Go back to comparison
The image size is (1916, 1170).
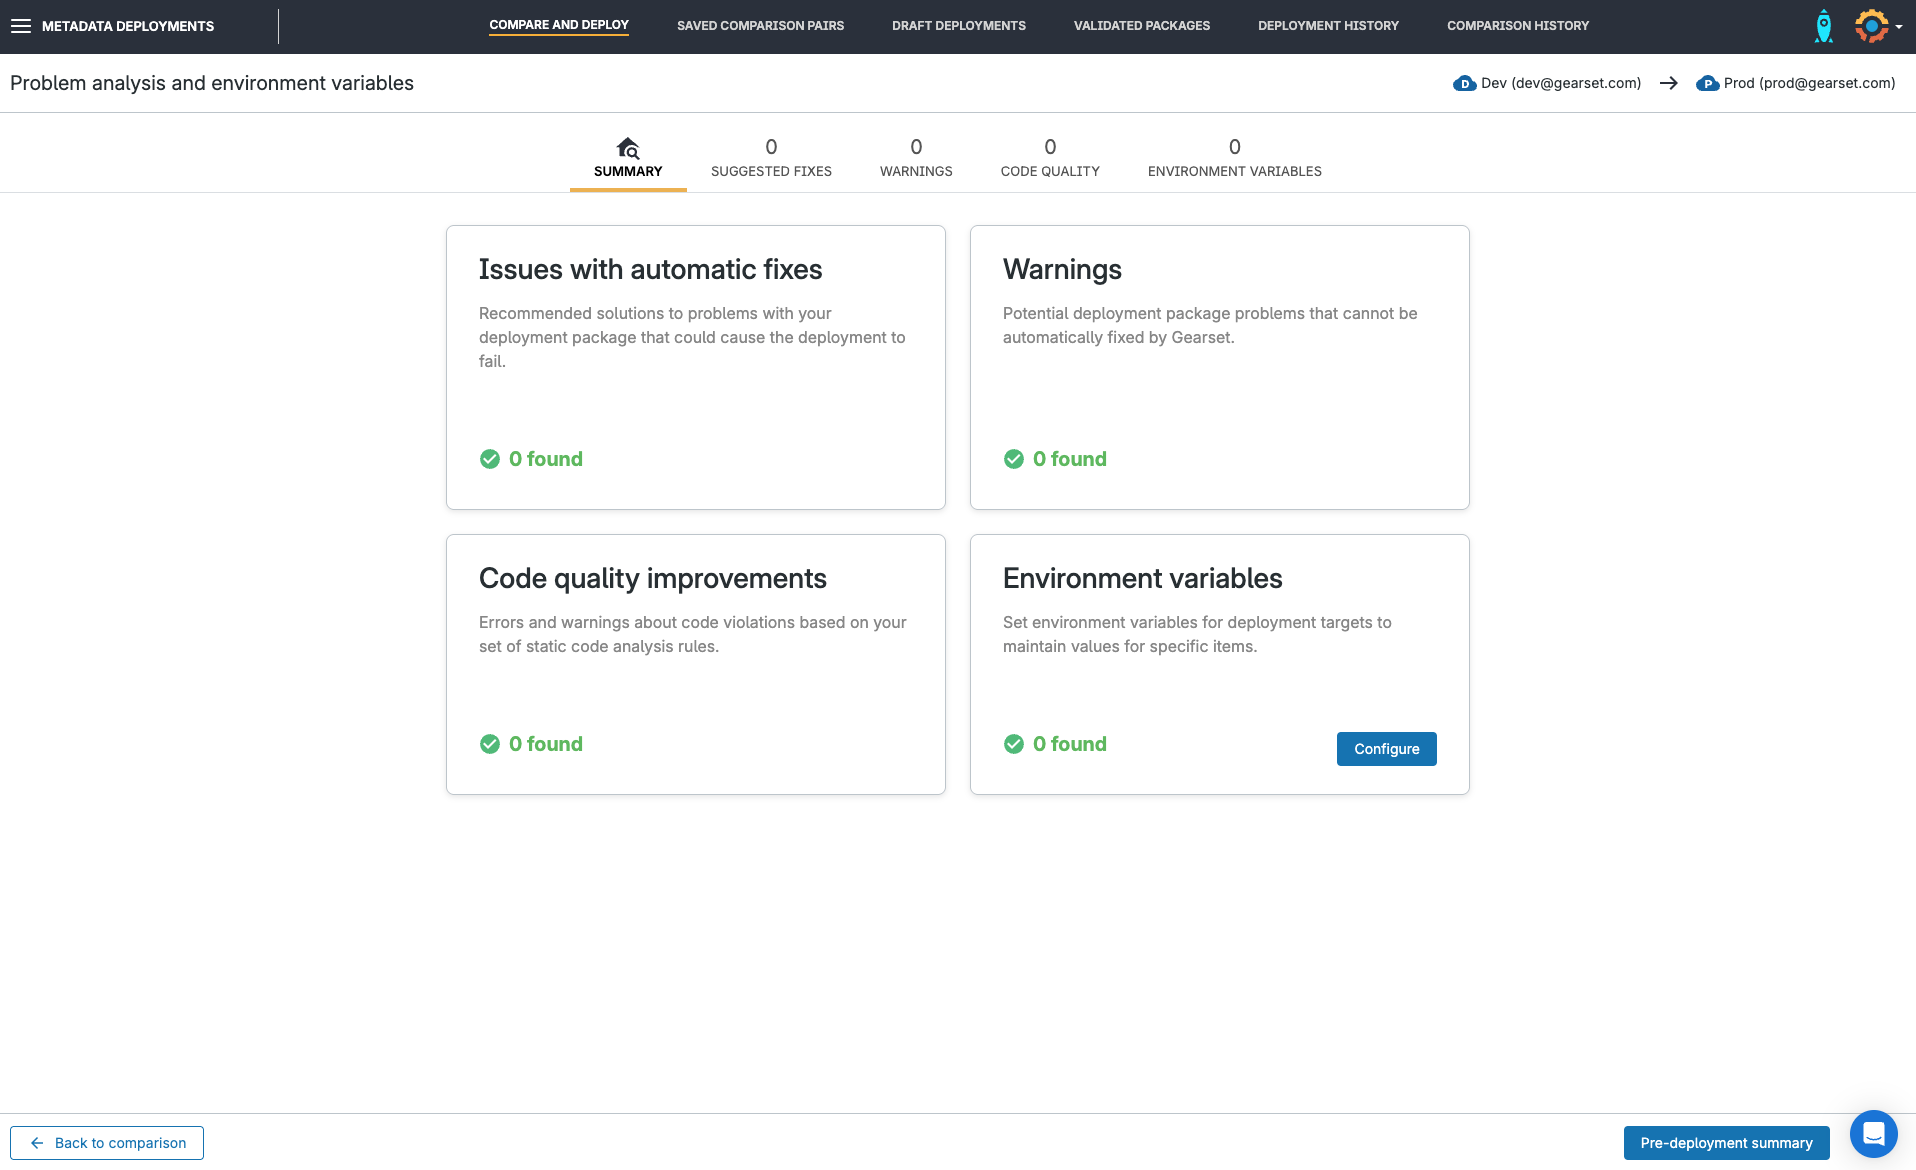(107, 1143)
